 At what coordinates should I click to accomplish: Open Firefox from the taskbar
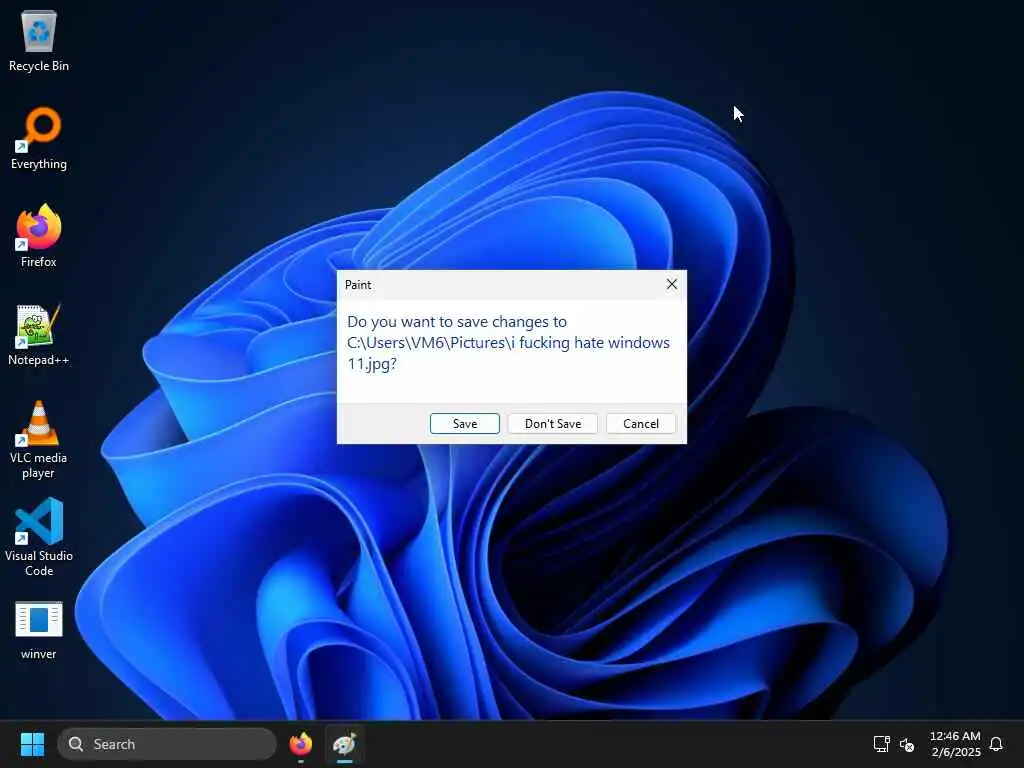tap(300, 744)
